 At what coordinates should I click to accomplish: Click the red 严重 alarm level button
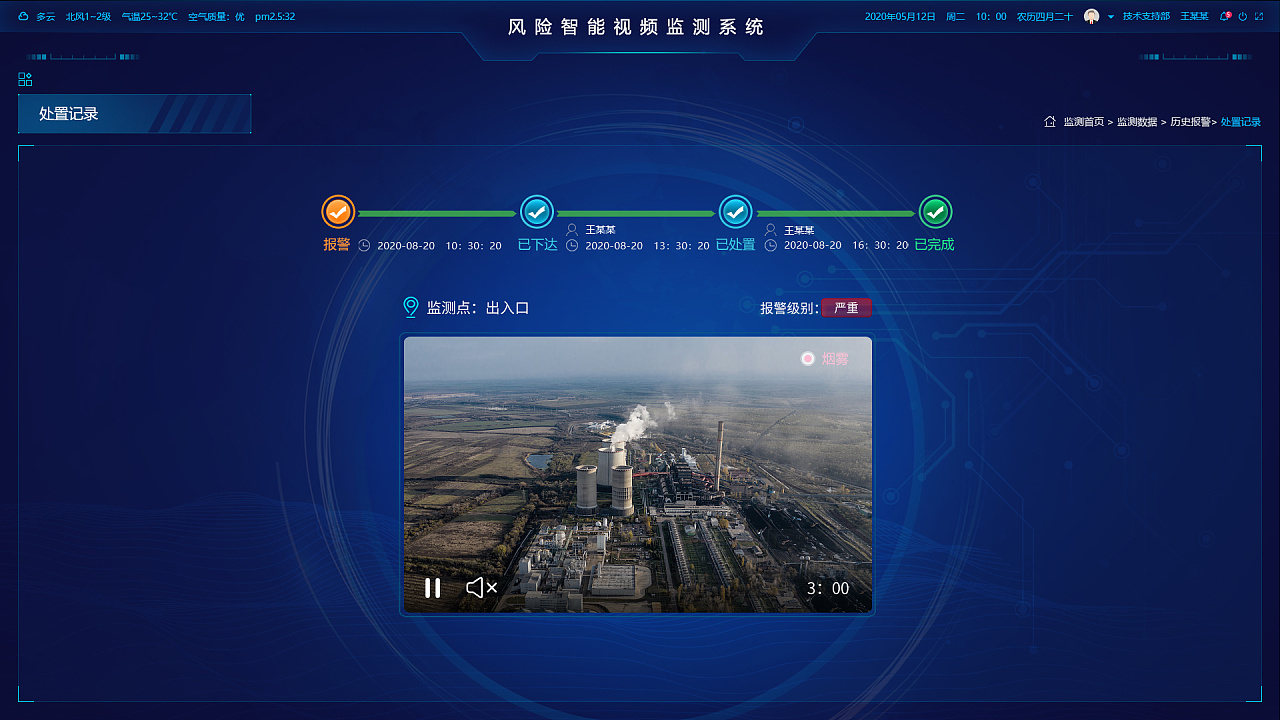point(846,308)
